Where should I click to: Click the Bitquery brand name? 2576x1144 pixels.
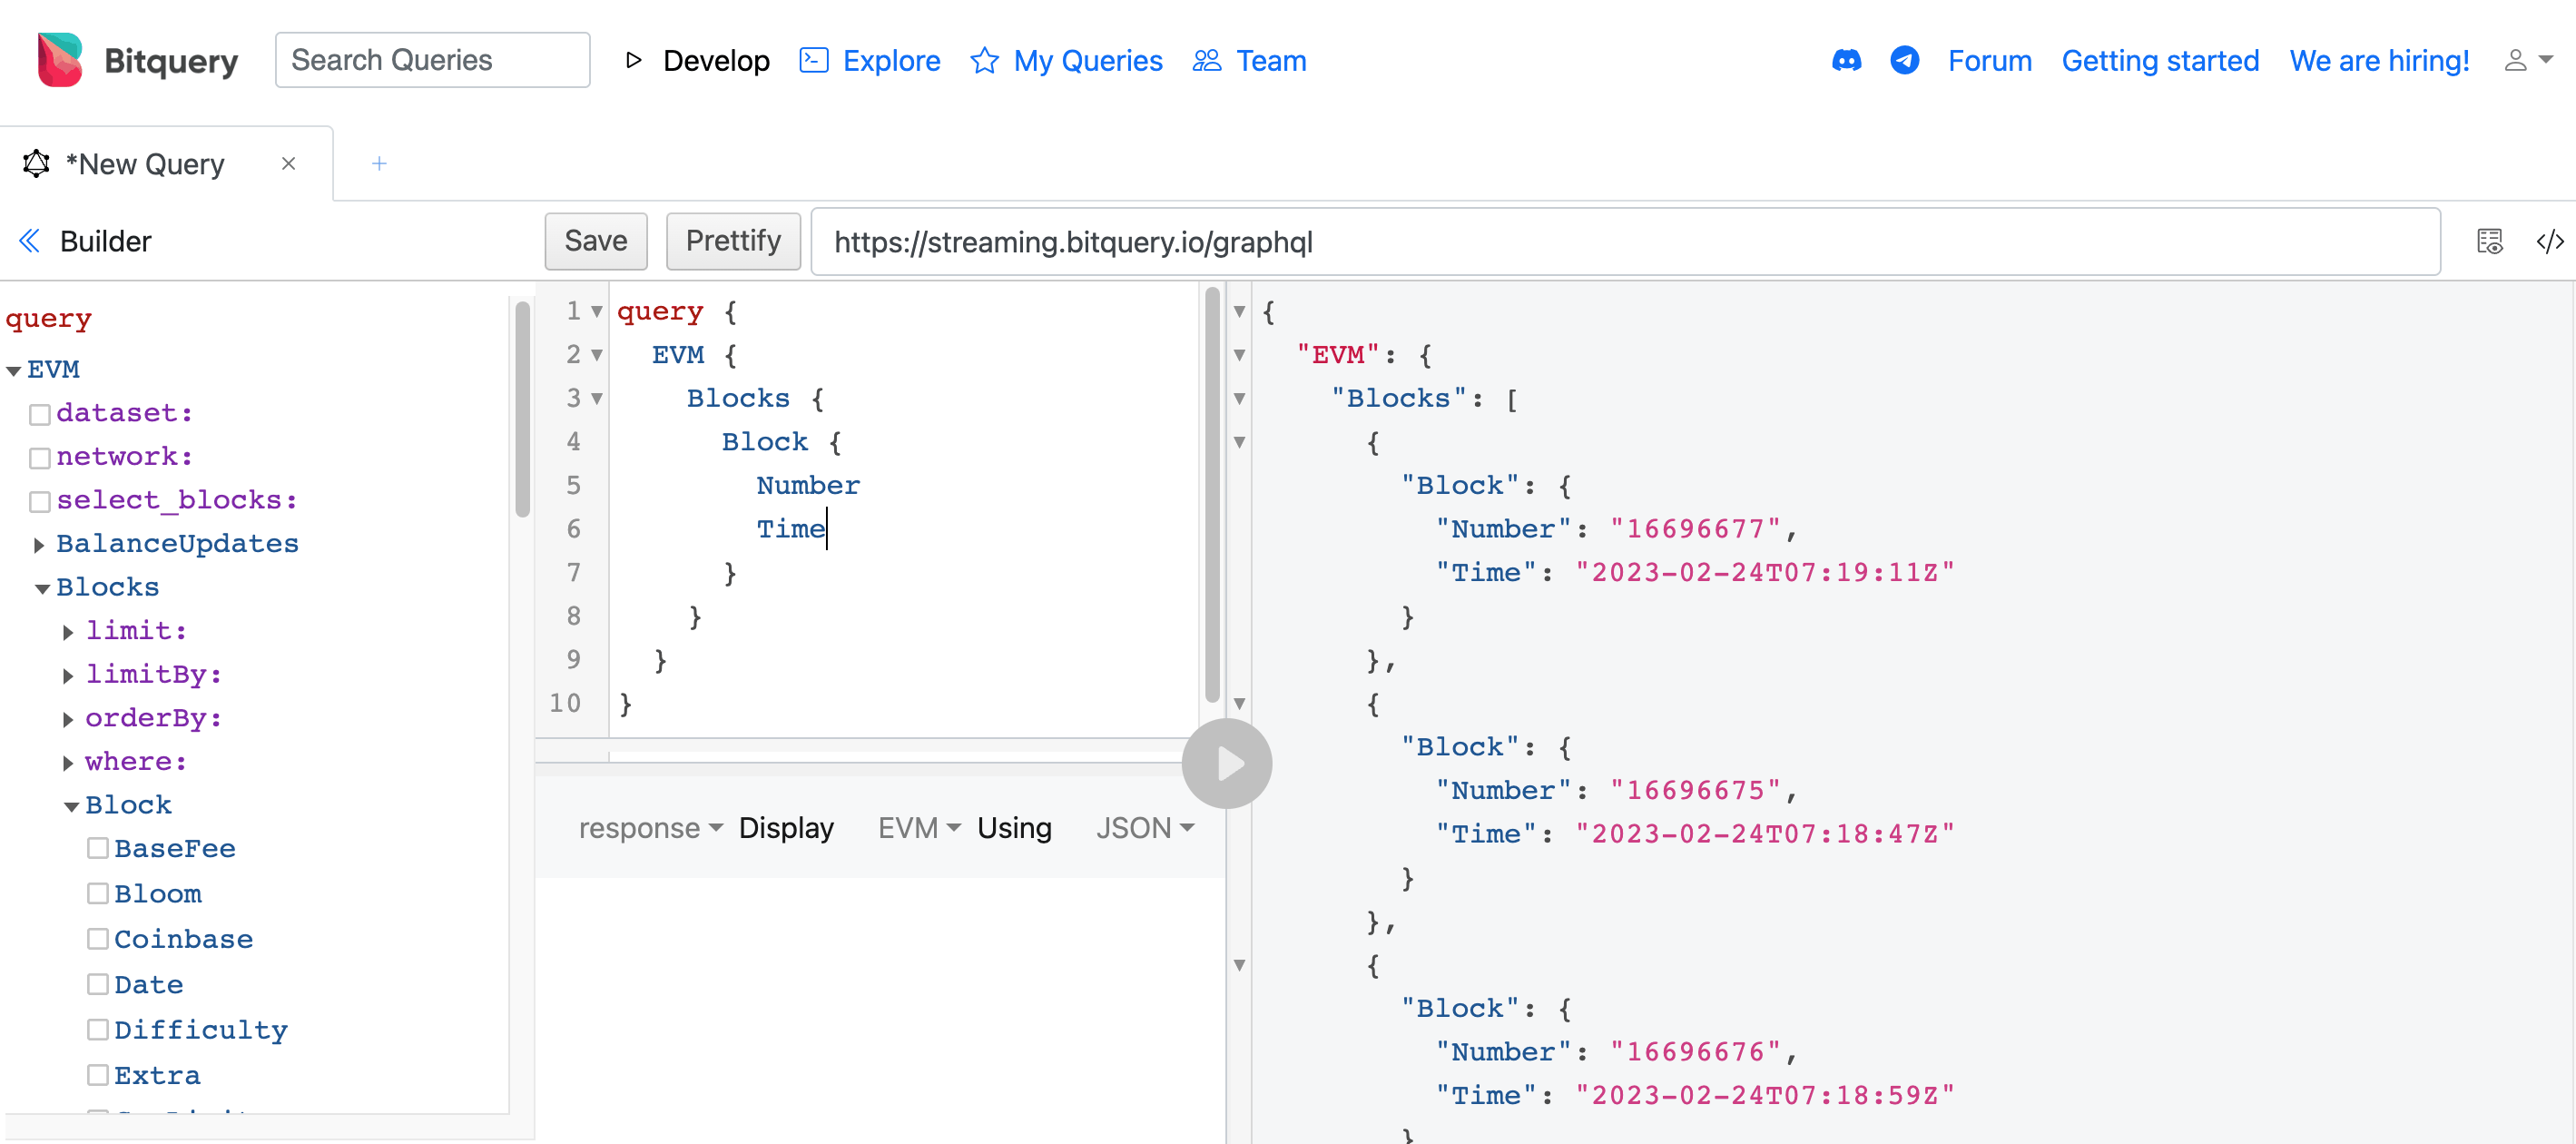pos(171,61)
